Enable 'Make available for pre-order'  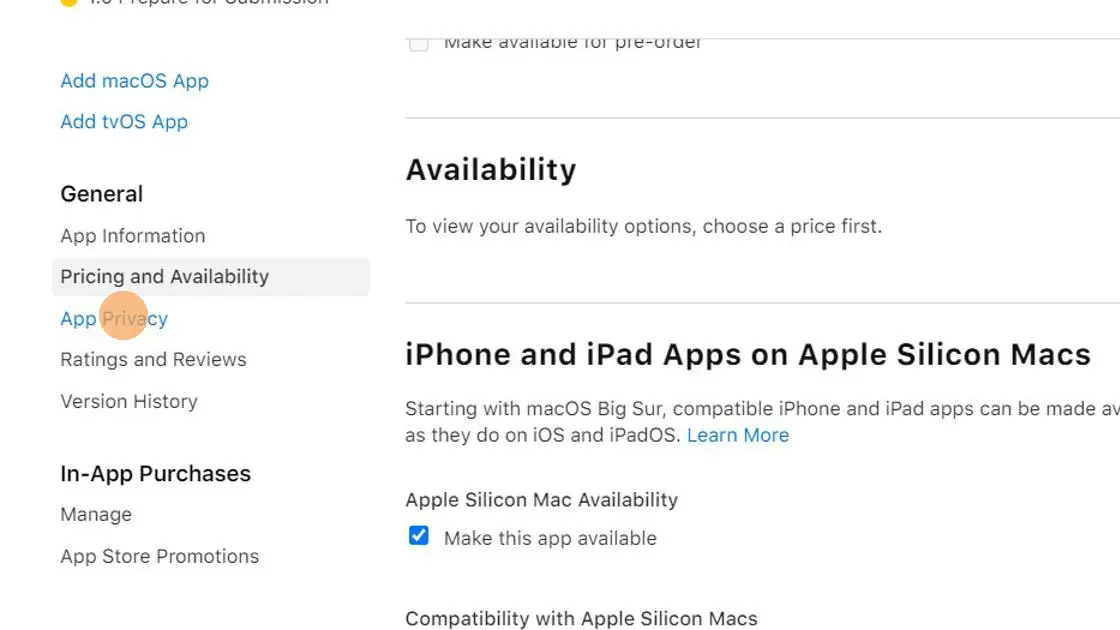pyautogui.click(x=418, y=43)
